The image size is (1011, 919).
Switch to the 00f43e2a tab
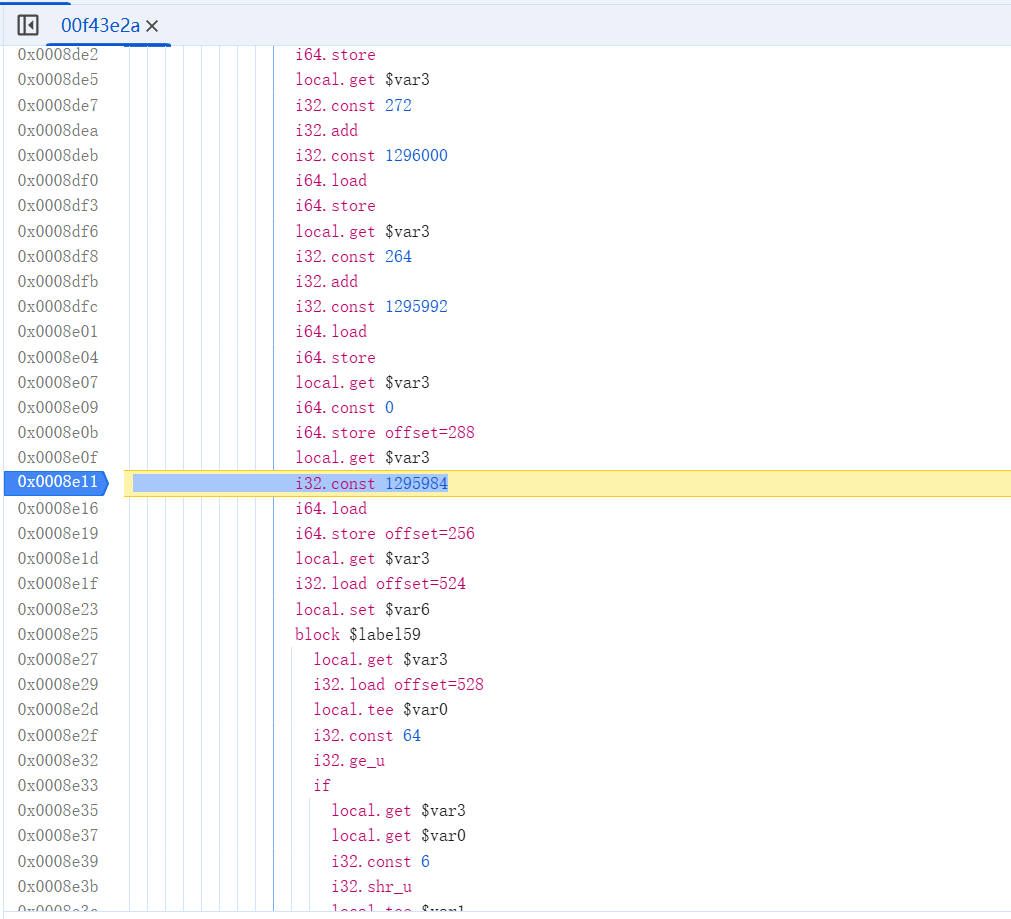point(99,26)
